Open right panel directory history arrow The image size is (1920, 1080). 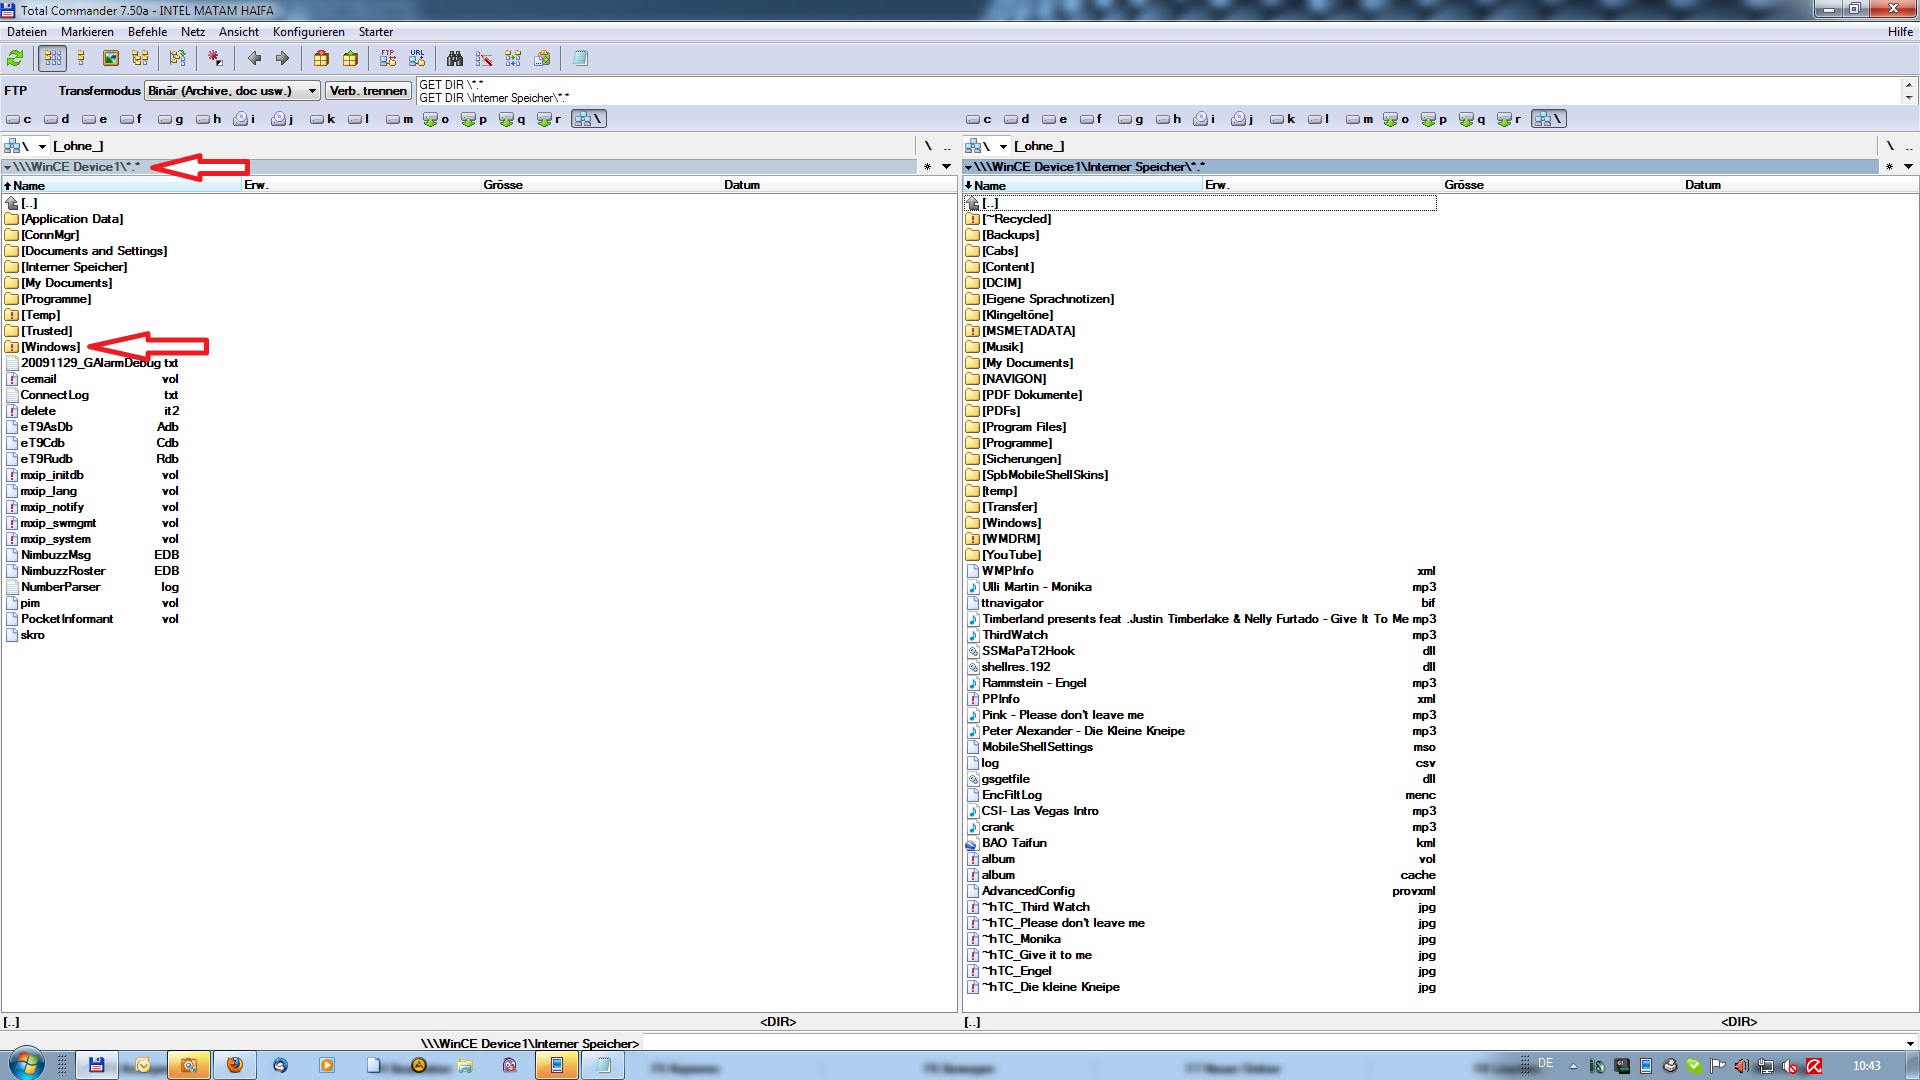pos(1908,167)
